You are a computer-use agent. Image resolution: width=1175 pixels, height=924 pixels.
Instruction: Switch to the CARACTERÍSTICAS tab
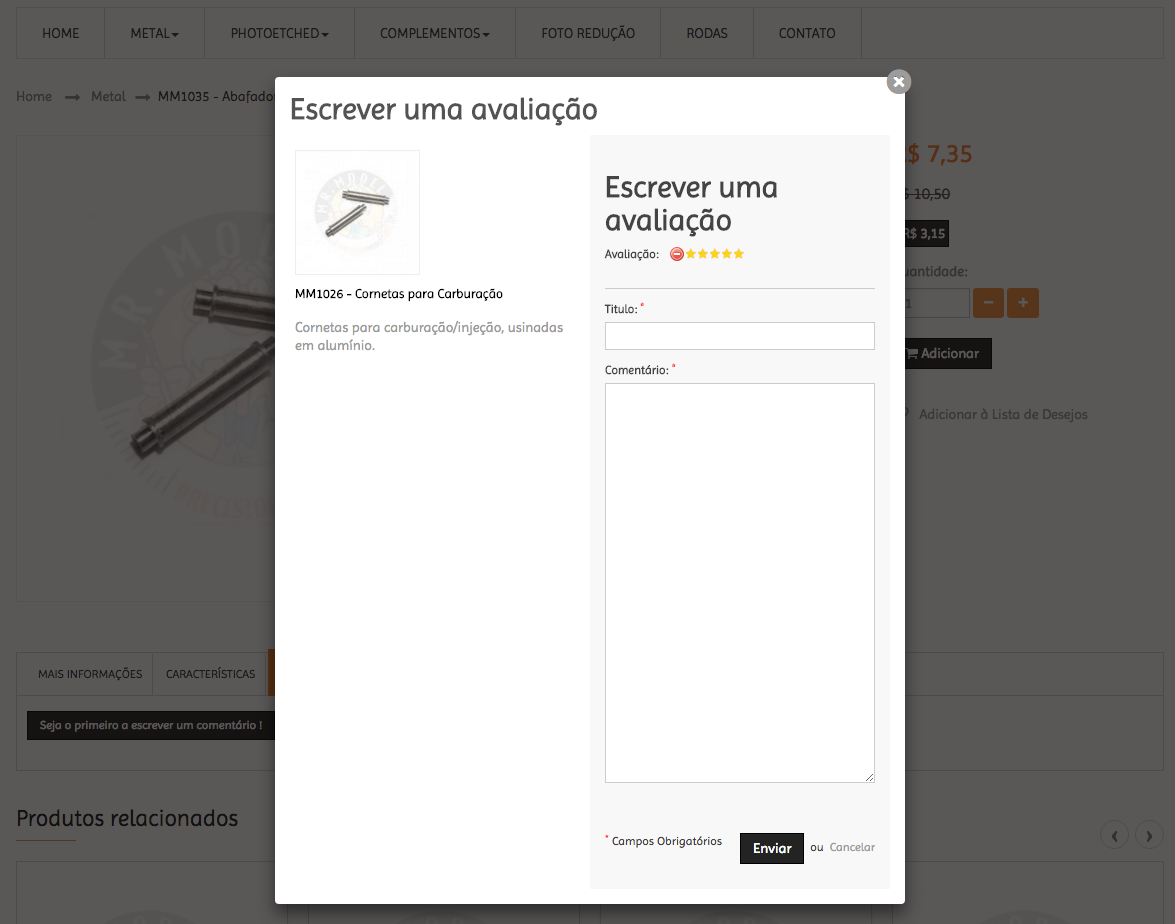[211, 674]
